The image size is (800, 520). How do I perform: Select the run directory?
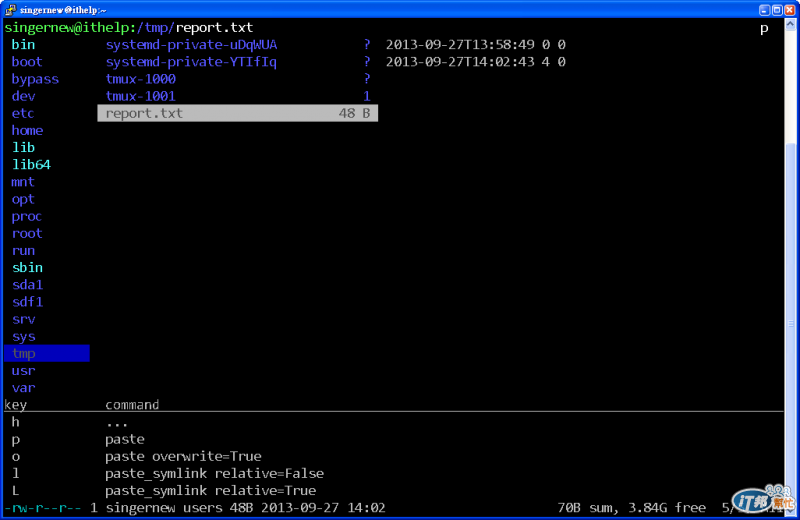pyautogui.click(x=23, y=251)
